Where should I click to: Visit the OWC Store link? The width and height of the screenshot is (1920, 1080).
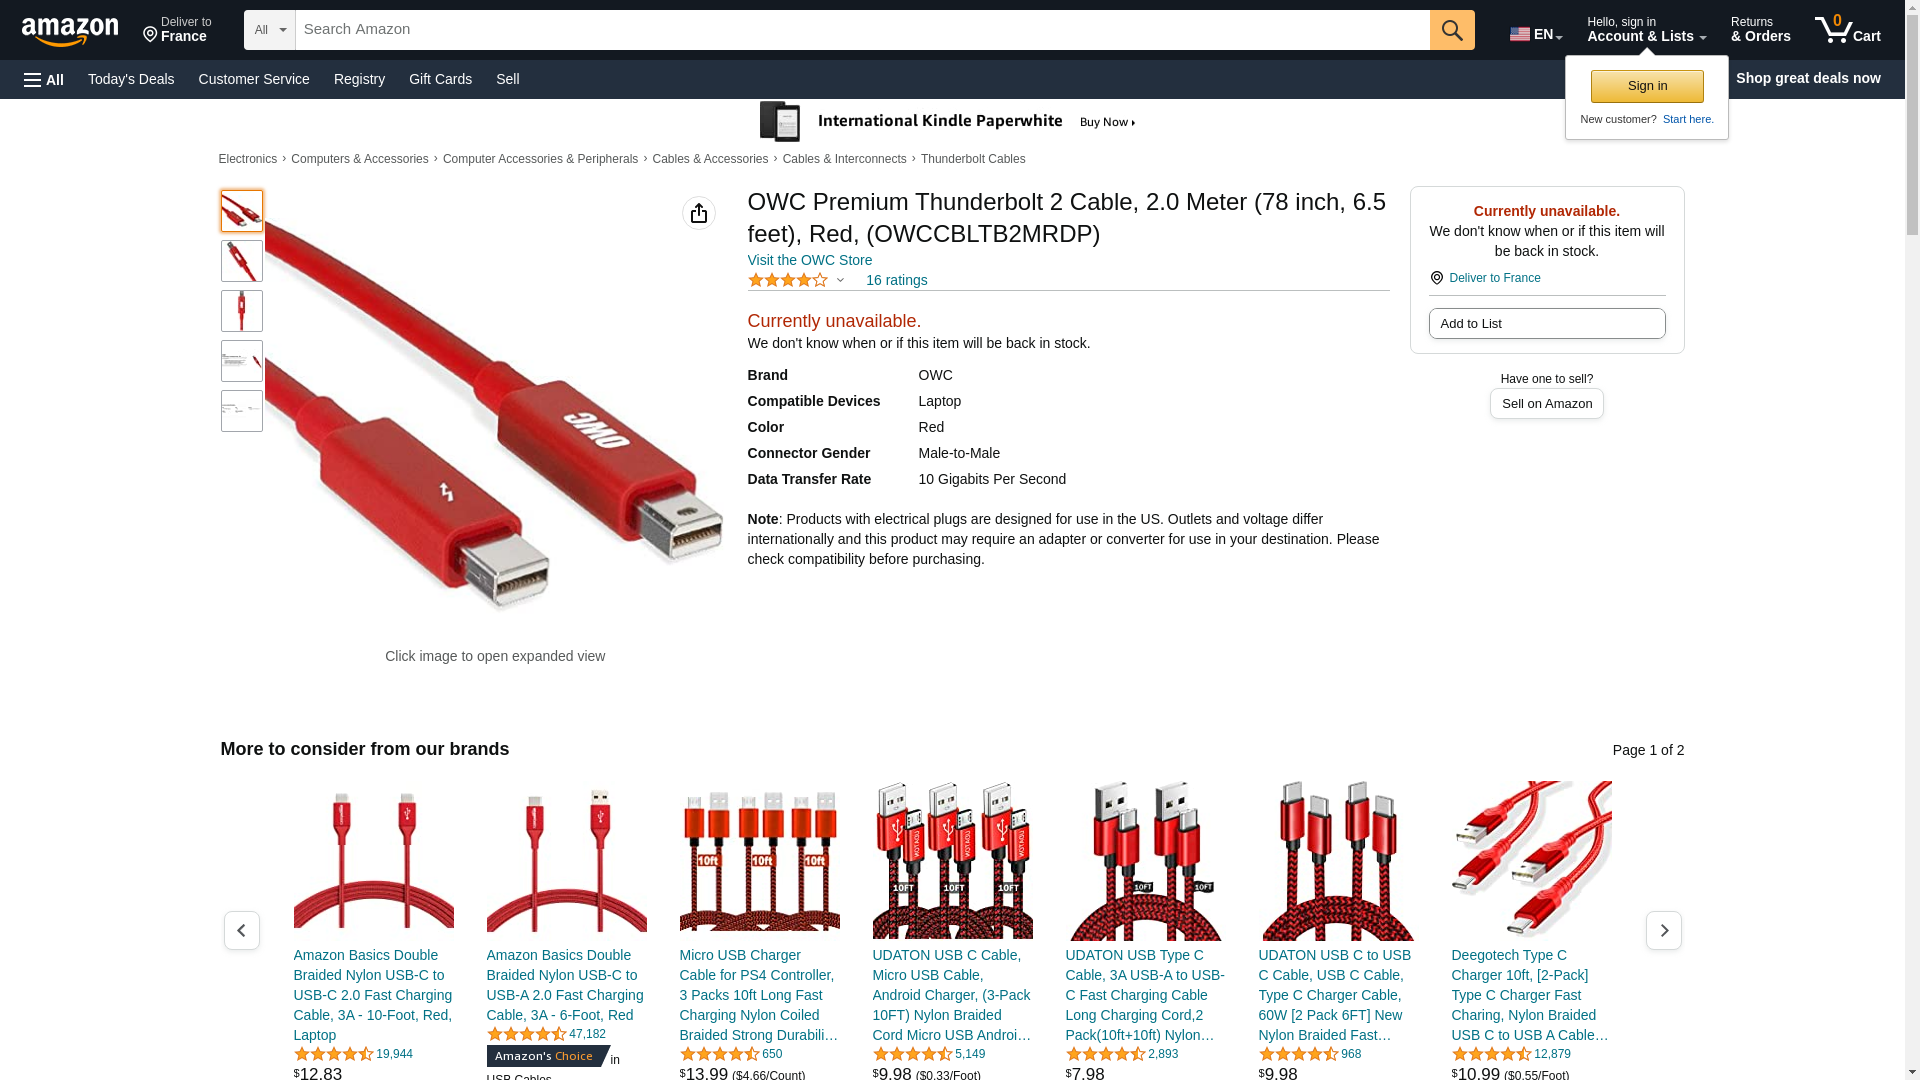(x=810, y=260)
